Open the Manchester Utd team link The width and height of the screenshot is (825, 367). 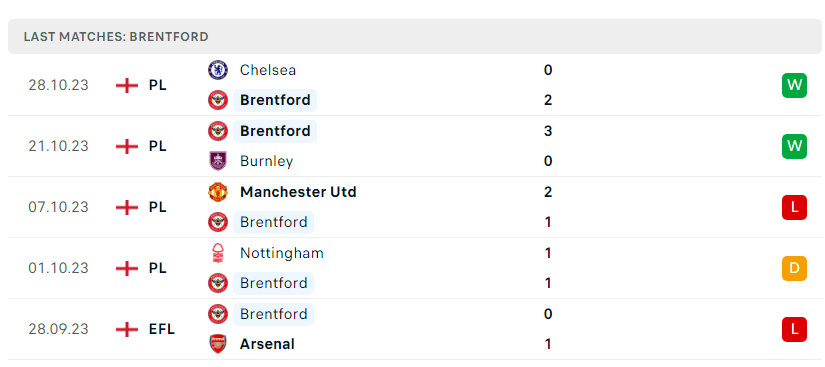tap(298, 192)
